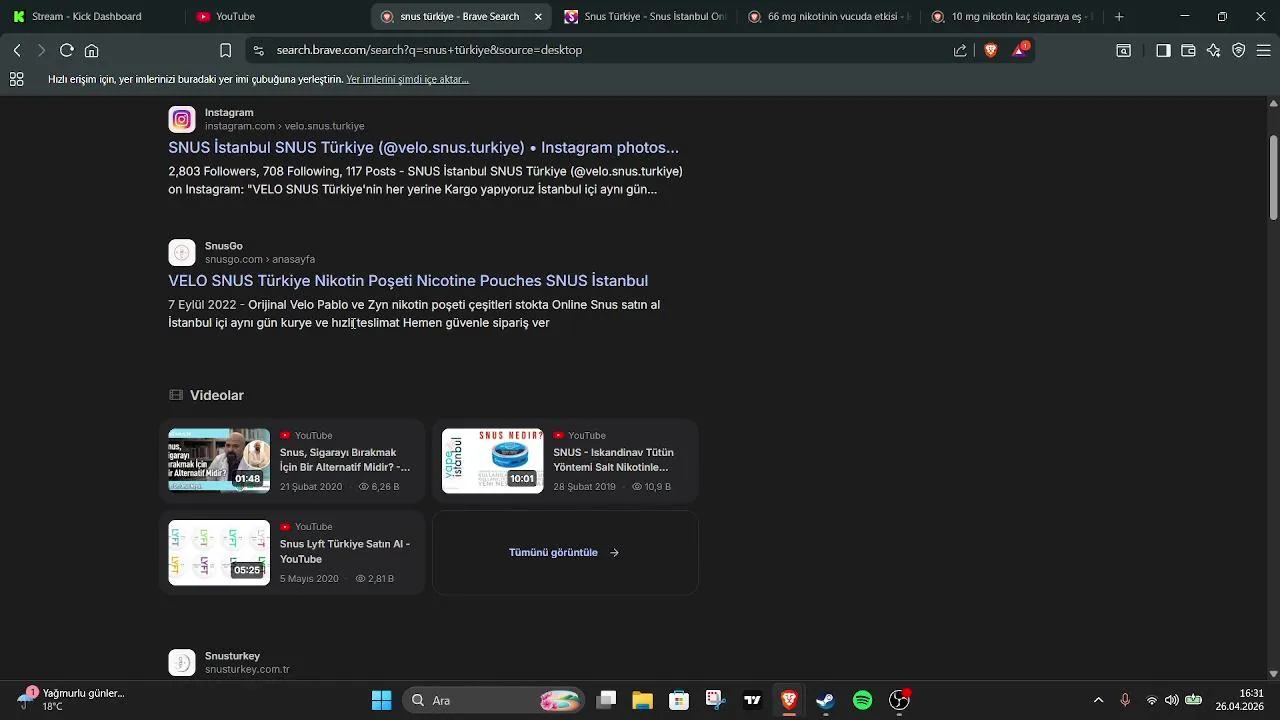This screenshot has width=1280, height=720.
Task: Switch to Stream - Kick Dashboard tab
Action: (89, 17)
